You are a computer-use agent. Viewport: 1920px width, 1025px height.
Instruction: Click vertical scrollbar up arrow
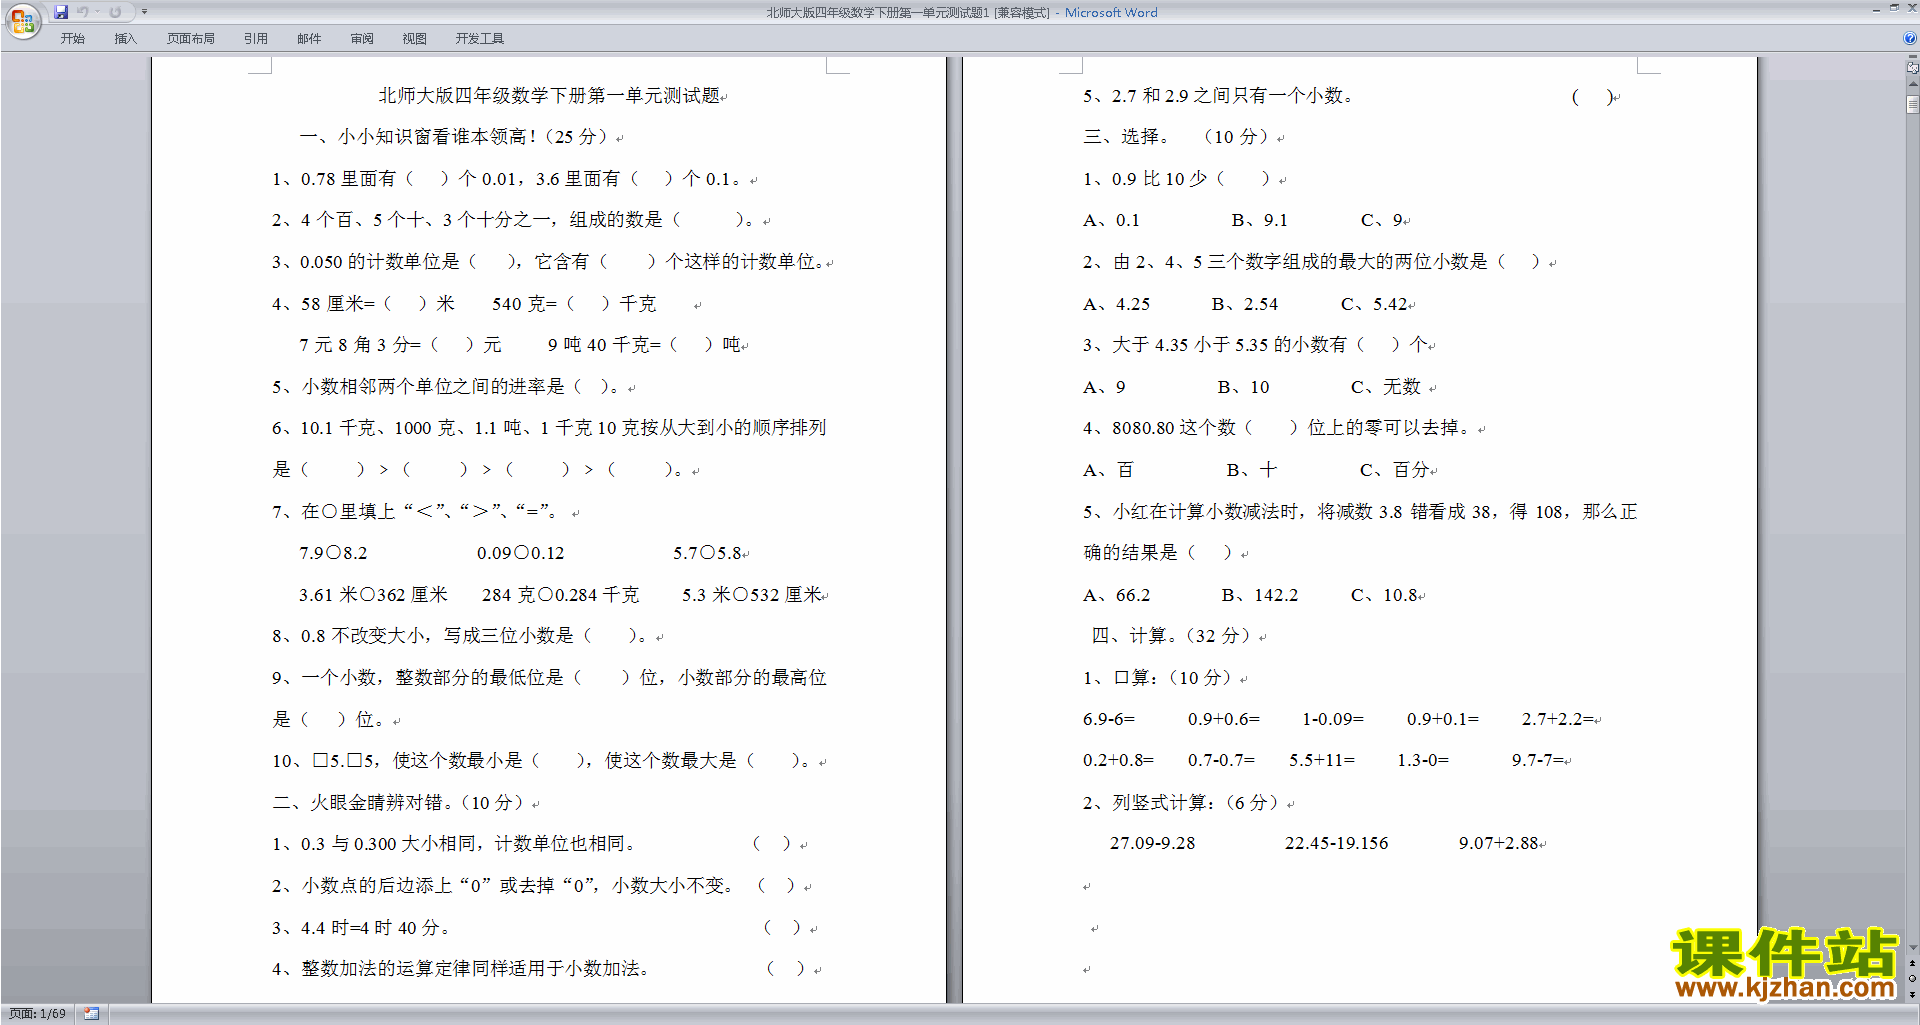(1912, 84)
